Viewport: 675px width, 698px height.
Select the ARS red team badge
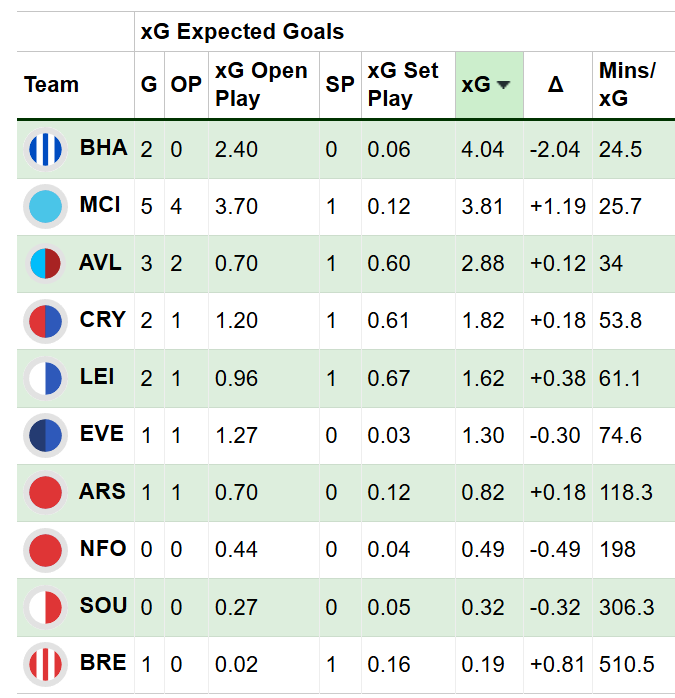click(x=46, y=492)
